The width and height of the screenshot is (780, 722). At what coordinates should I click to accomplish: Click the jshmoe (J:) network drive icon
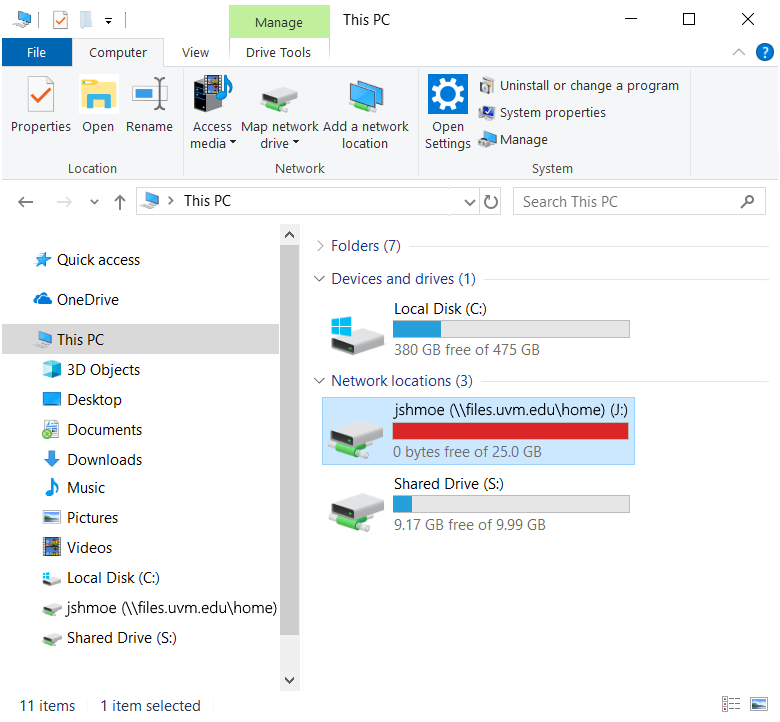(355, 438)
